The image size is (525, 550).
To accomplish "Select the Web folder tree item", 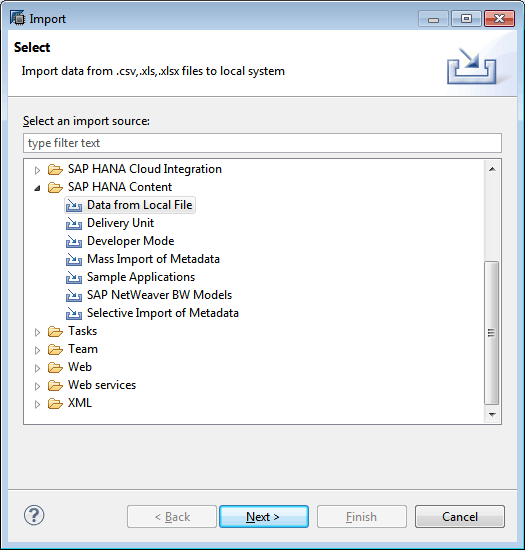I will pyautogui.click(x=80, y=367).
